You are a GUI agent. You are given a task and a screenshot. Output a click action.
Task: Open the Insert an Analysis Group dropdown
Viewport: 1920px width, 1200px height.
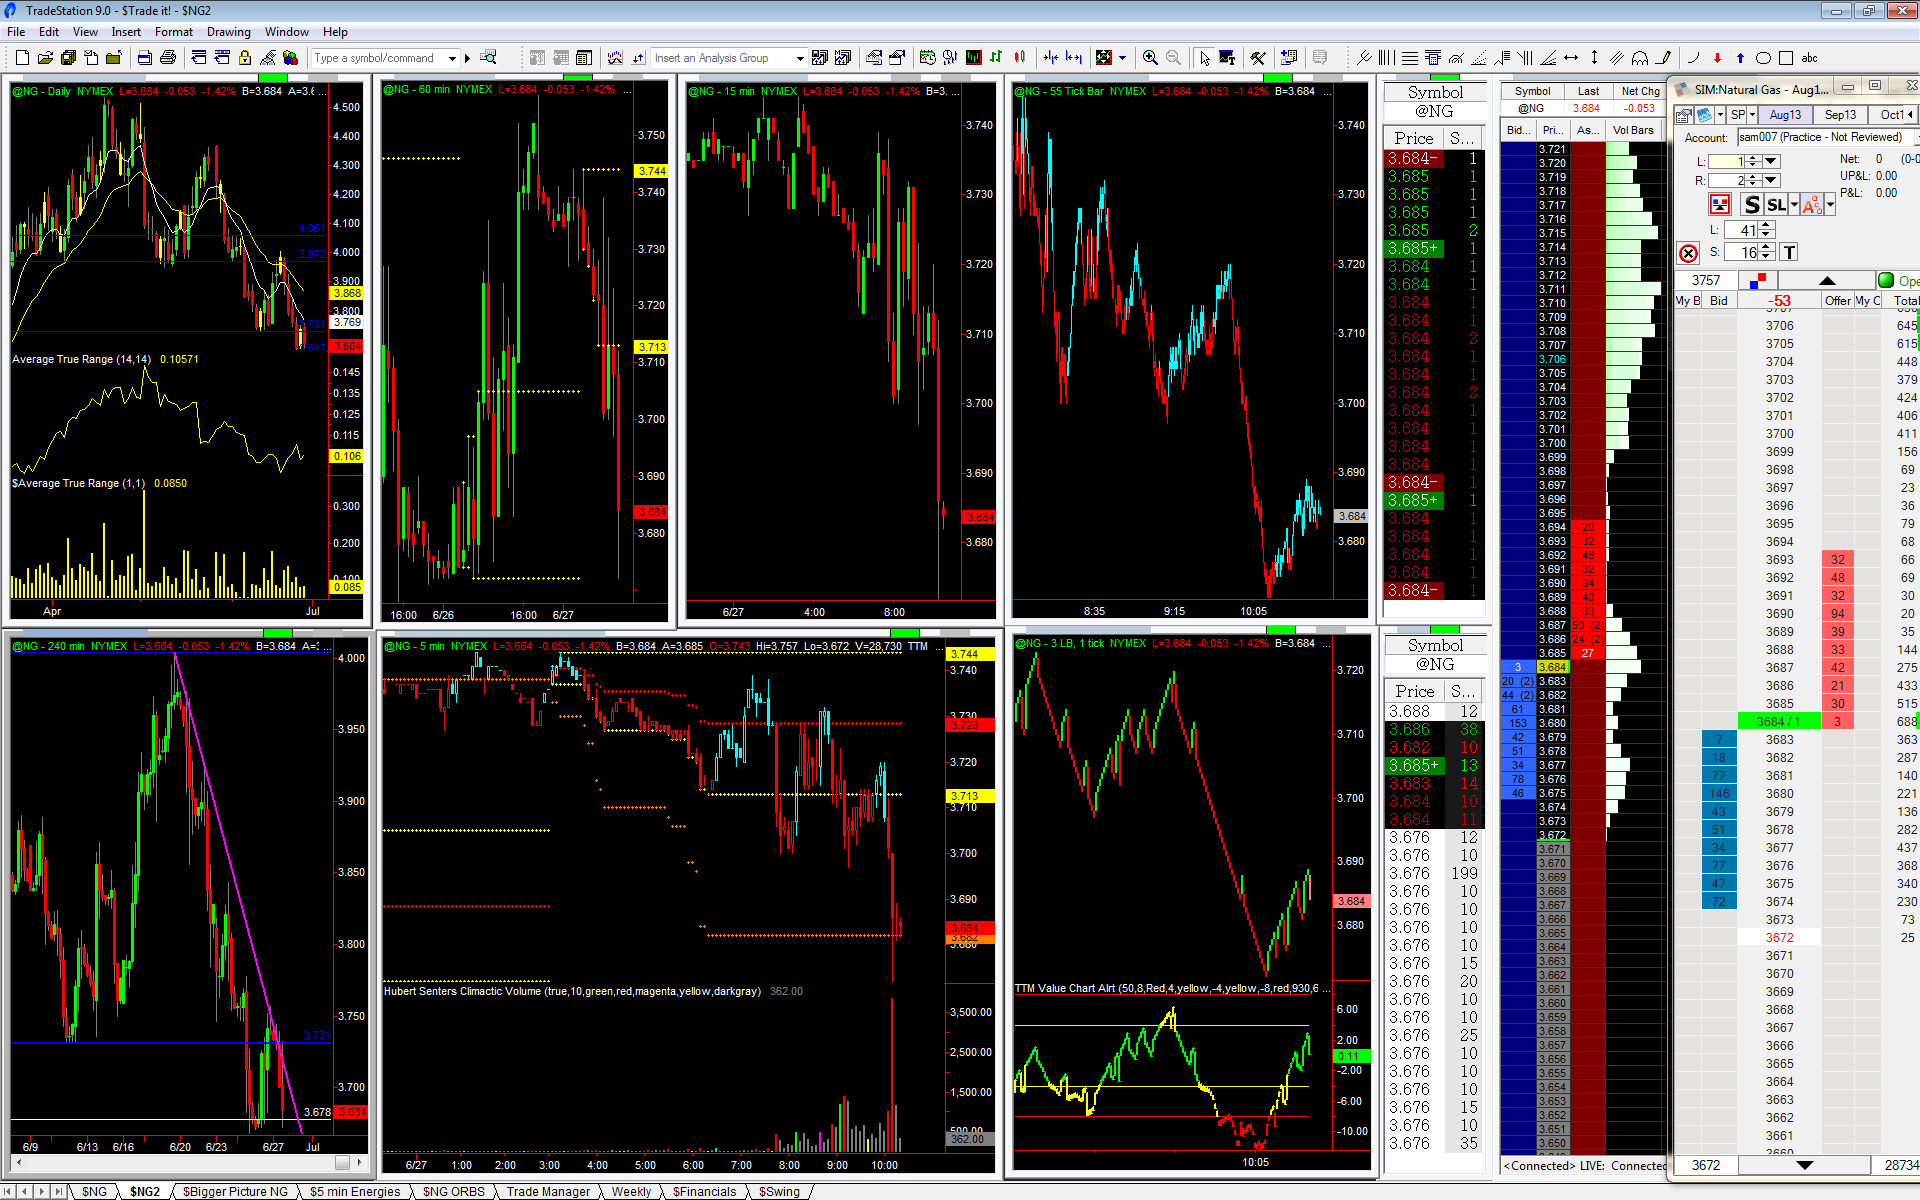tap(800, 58)
